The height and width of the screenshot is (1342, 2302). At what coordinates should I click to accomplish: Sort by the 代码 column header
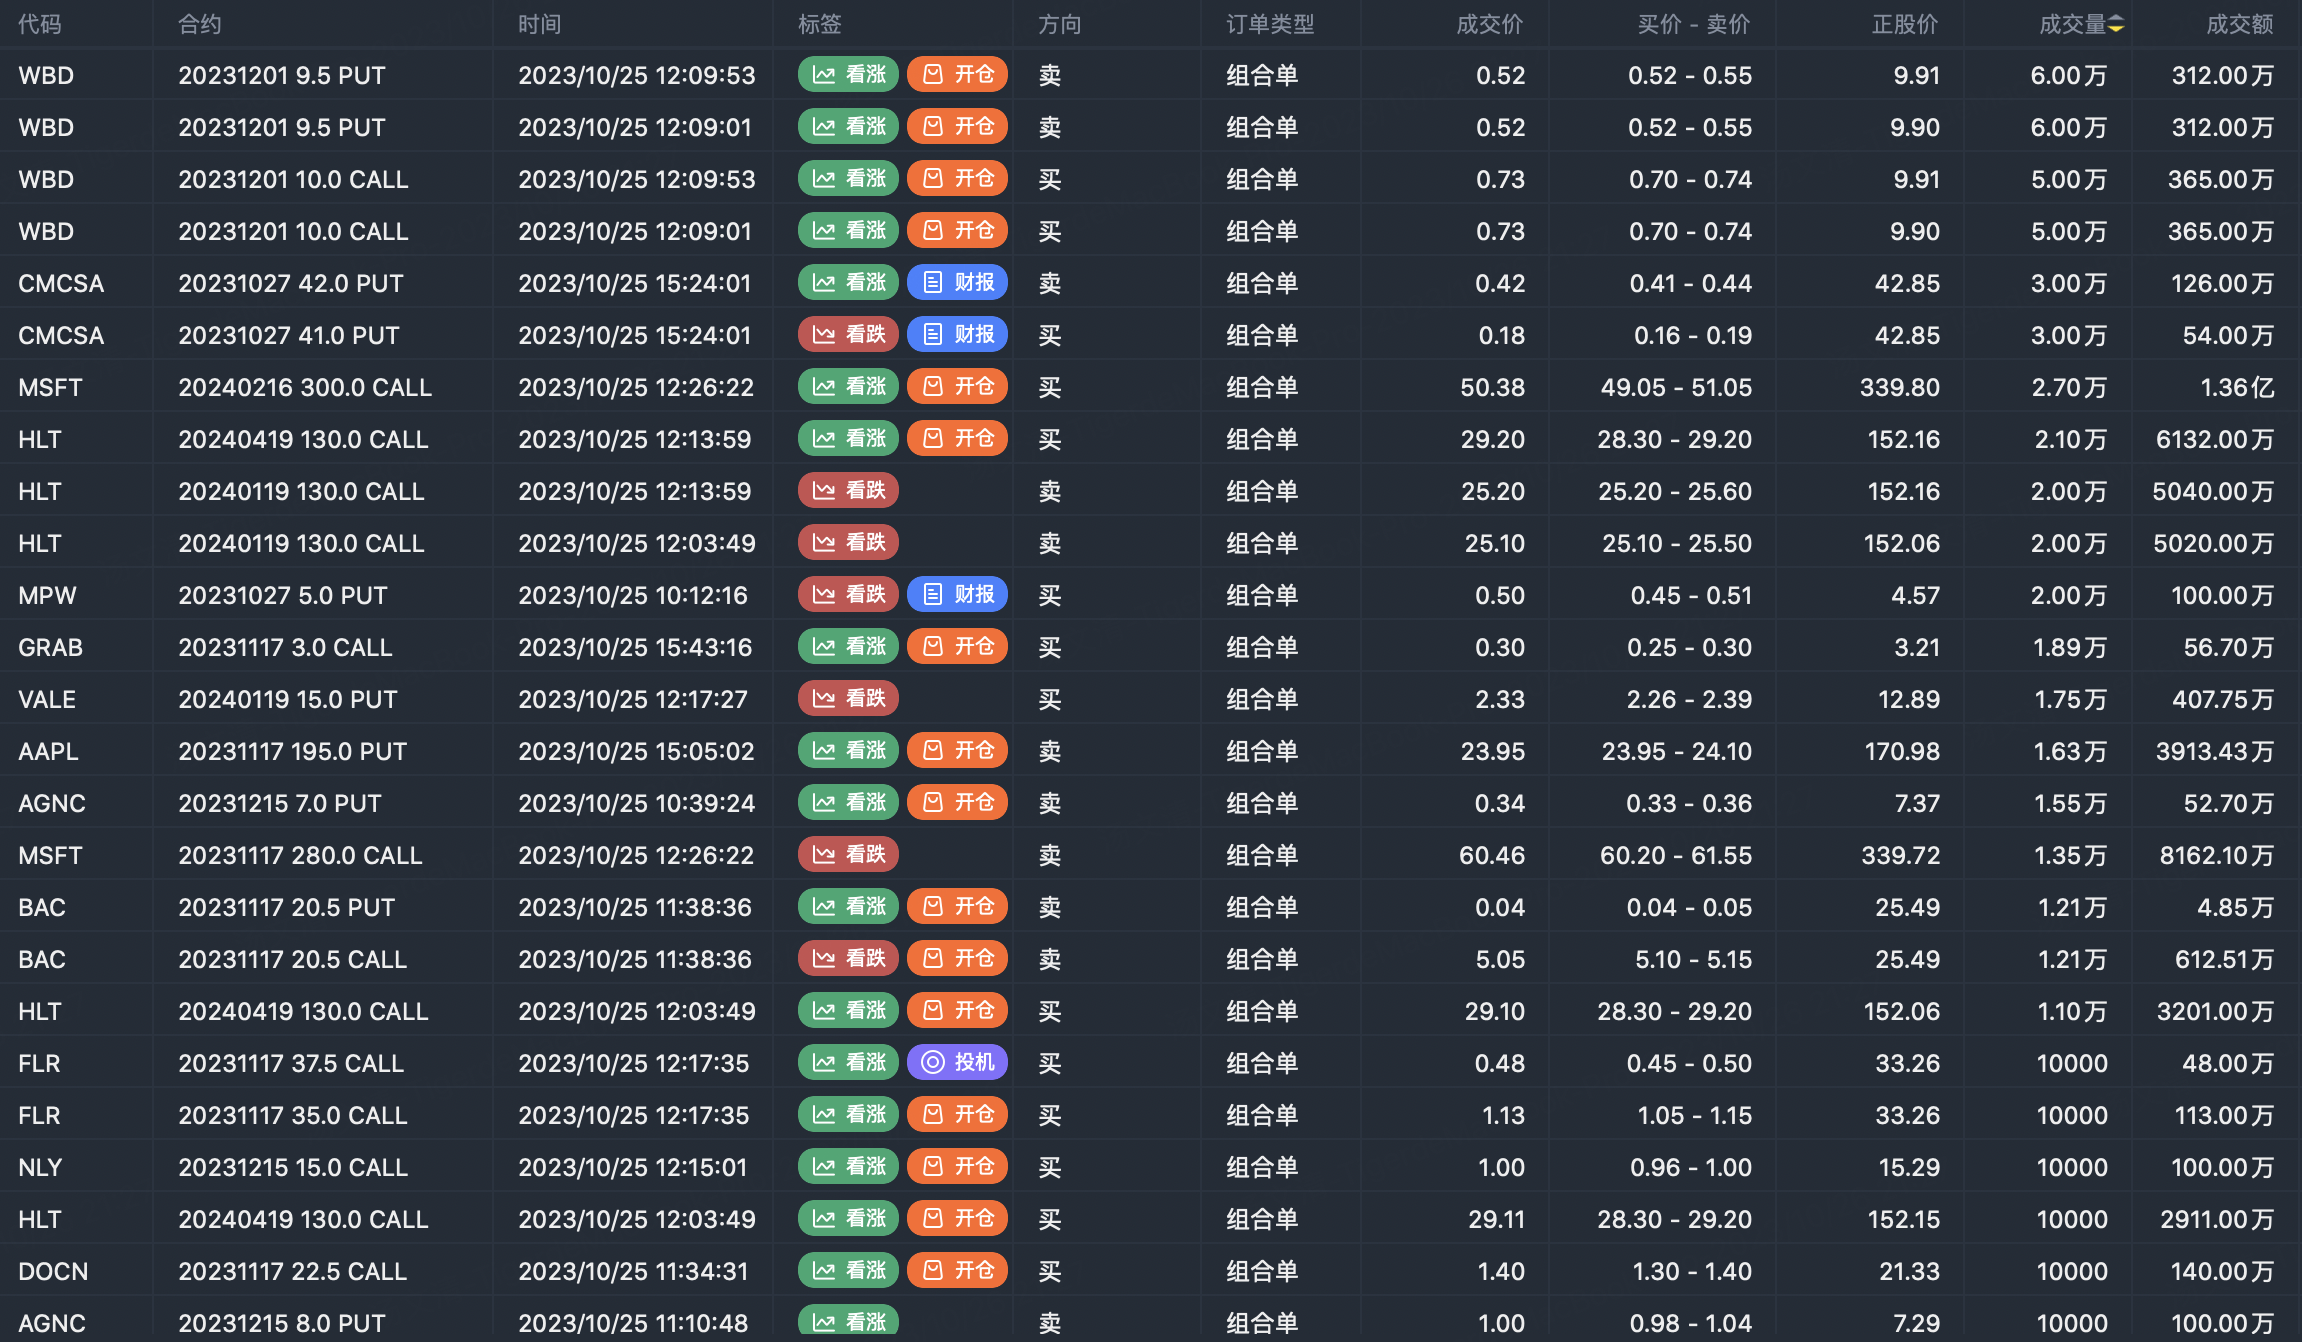[x=40, y=24]
